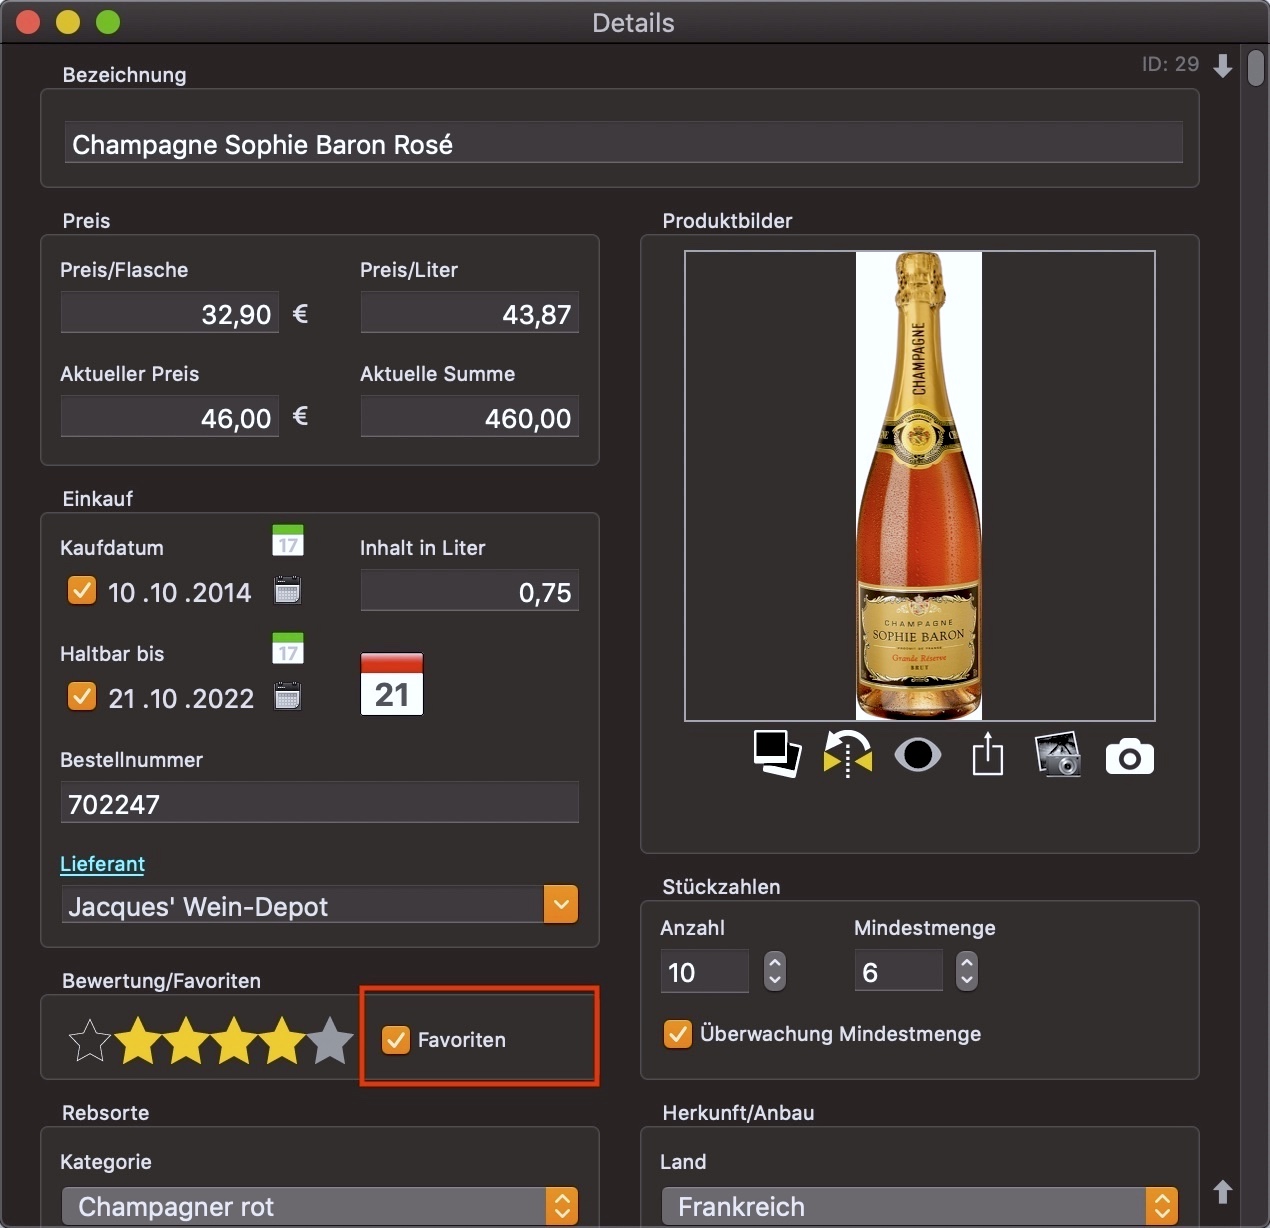Follow the Lieferant link

[x=102, y=864]
